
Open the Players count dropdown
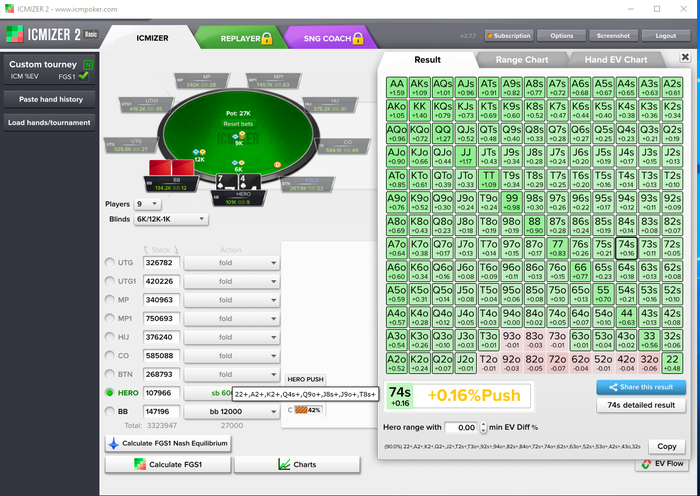point(147,204)
